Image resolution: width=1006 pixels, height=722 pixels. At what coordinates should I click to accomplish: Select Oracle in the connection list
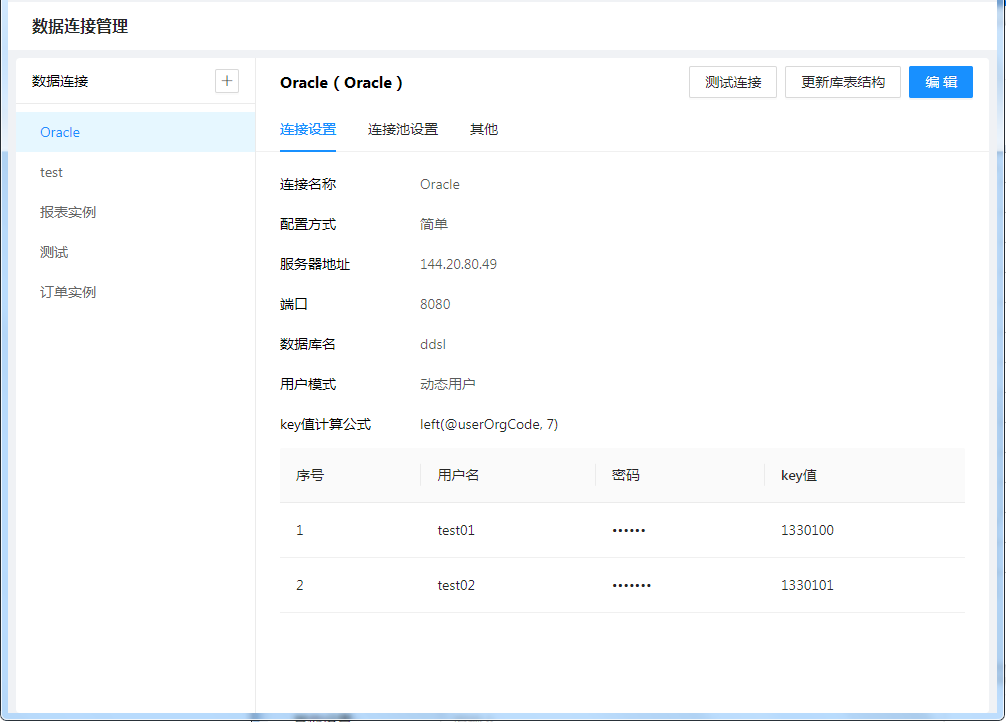pos(60,132)
